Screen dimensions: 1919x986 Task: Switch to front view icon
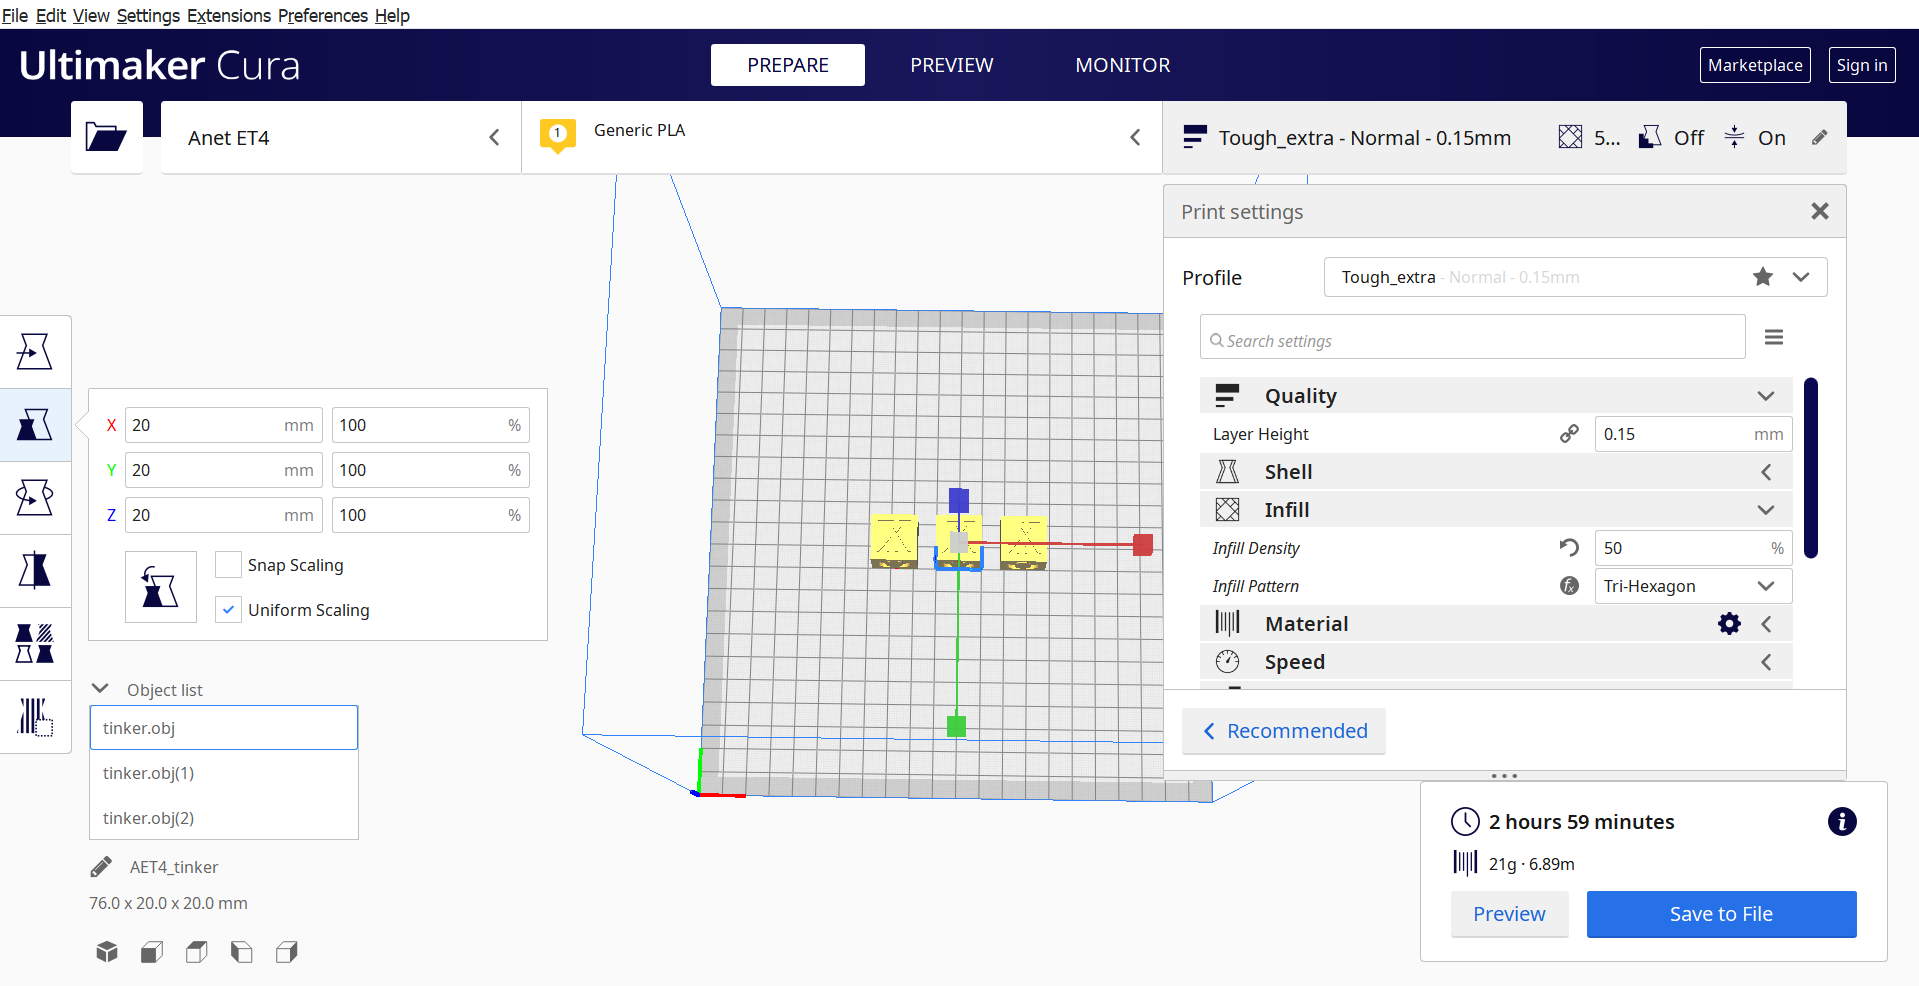[152, 952]
